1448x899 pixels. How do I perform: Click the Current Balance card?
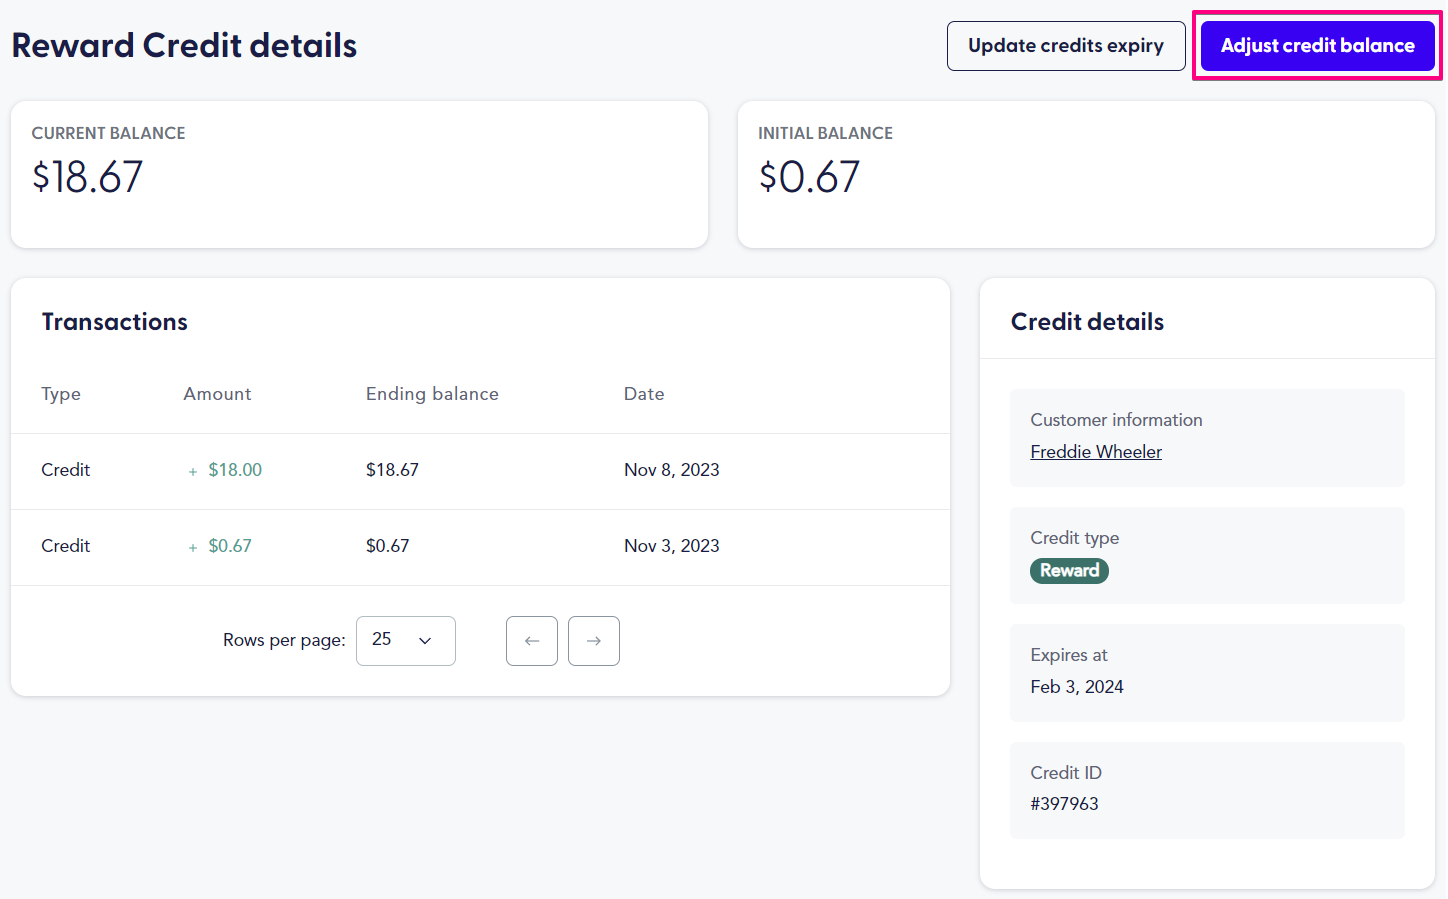pyautogui.click(x=359, y=173)
